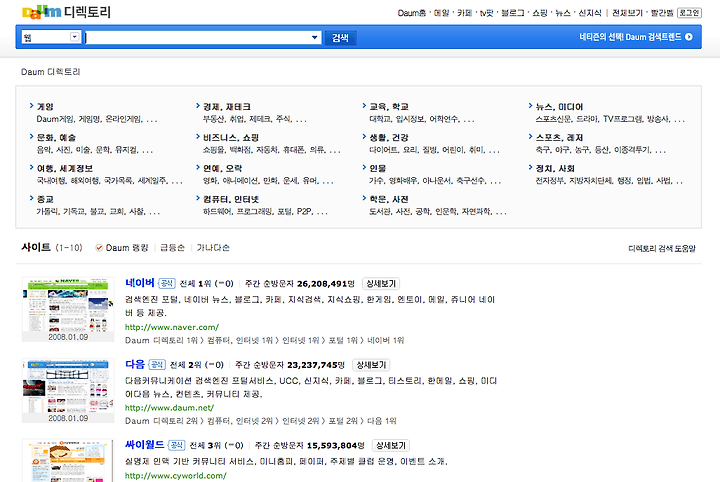Viewport: 720px width, 482px height.
Task: Open tv팟 in the top navigation
Action: (487, 13)
